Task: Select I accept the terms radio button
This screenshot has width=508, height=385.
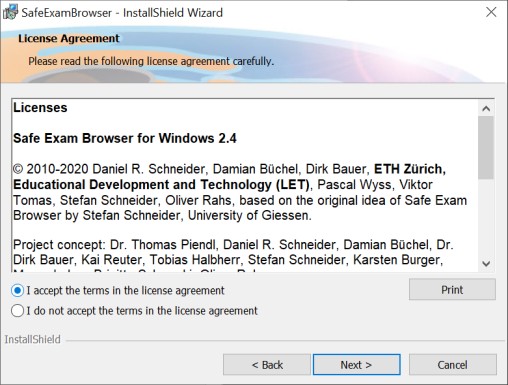Action: pos(17,291)
